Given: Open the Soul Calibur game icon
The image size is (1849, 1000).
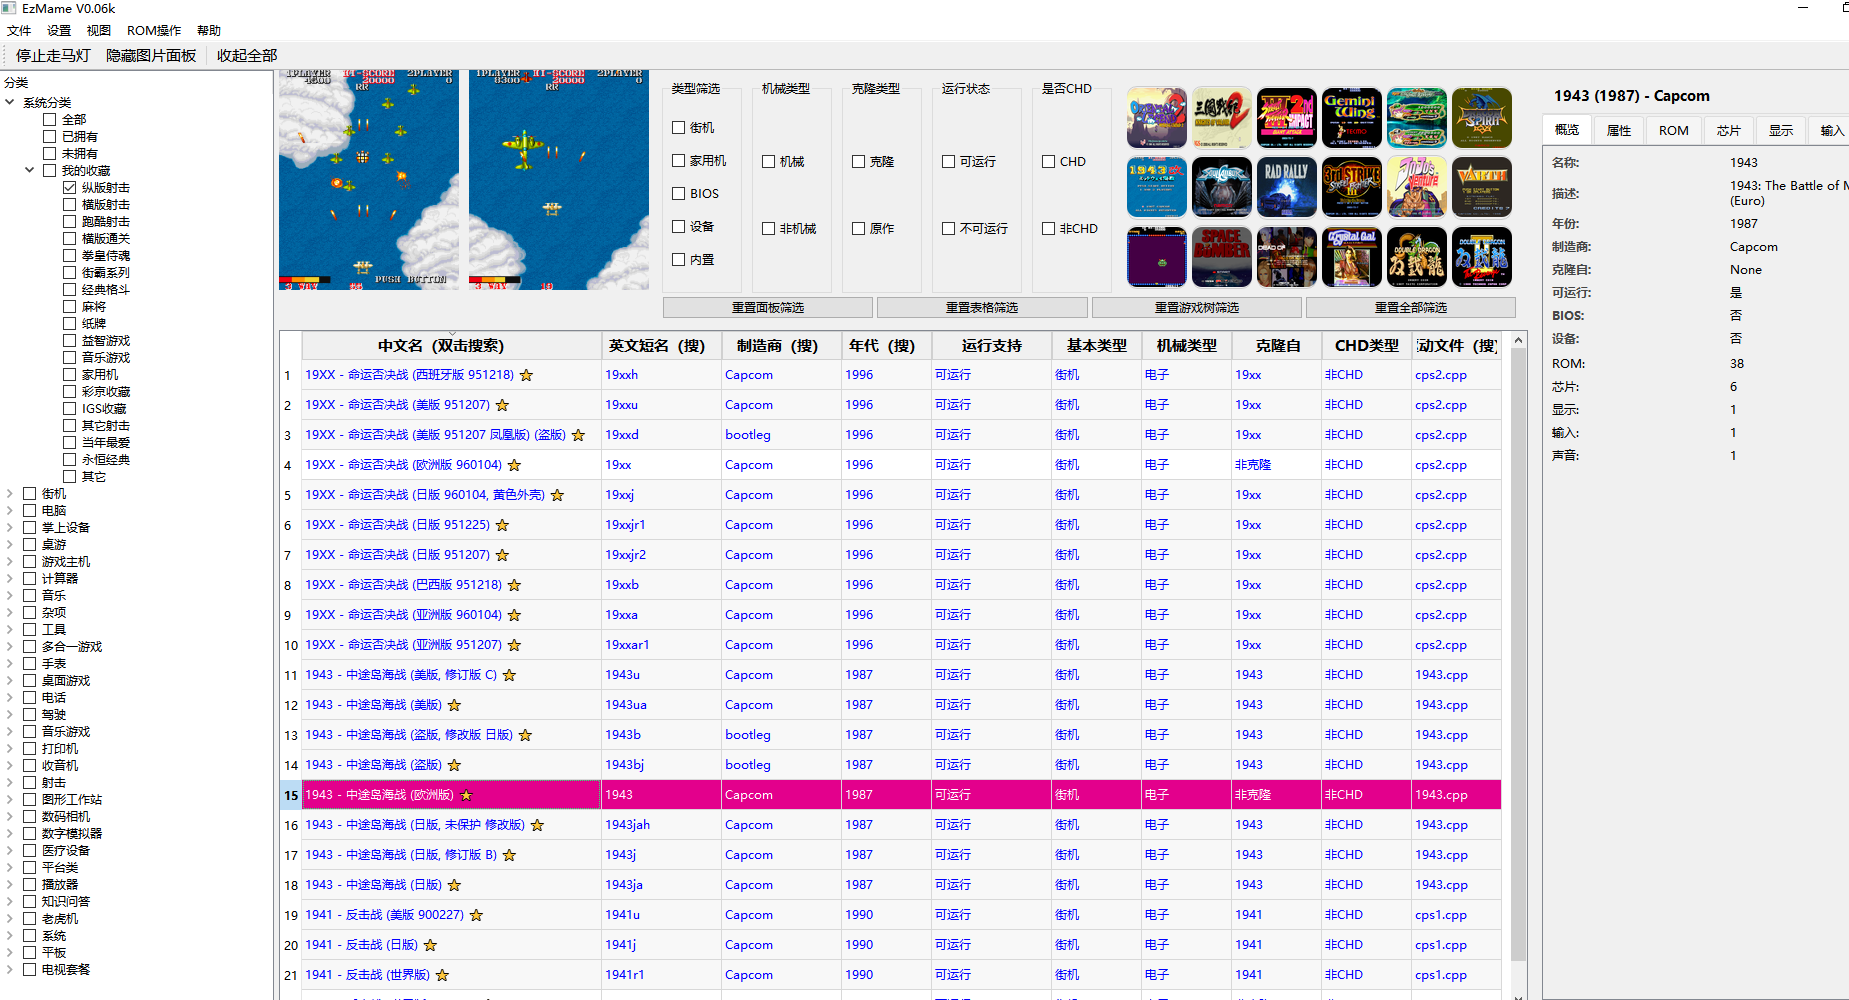Looking at the screenshot, I should (1222, 187).
